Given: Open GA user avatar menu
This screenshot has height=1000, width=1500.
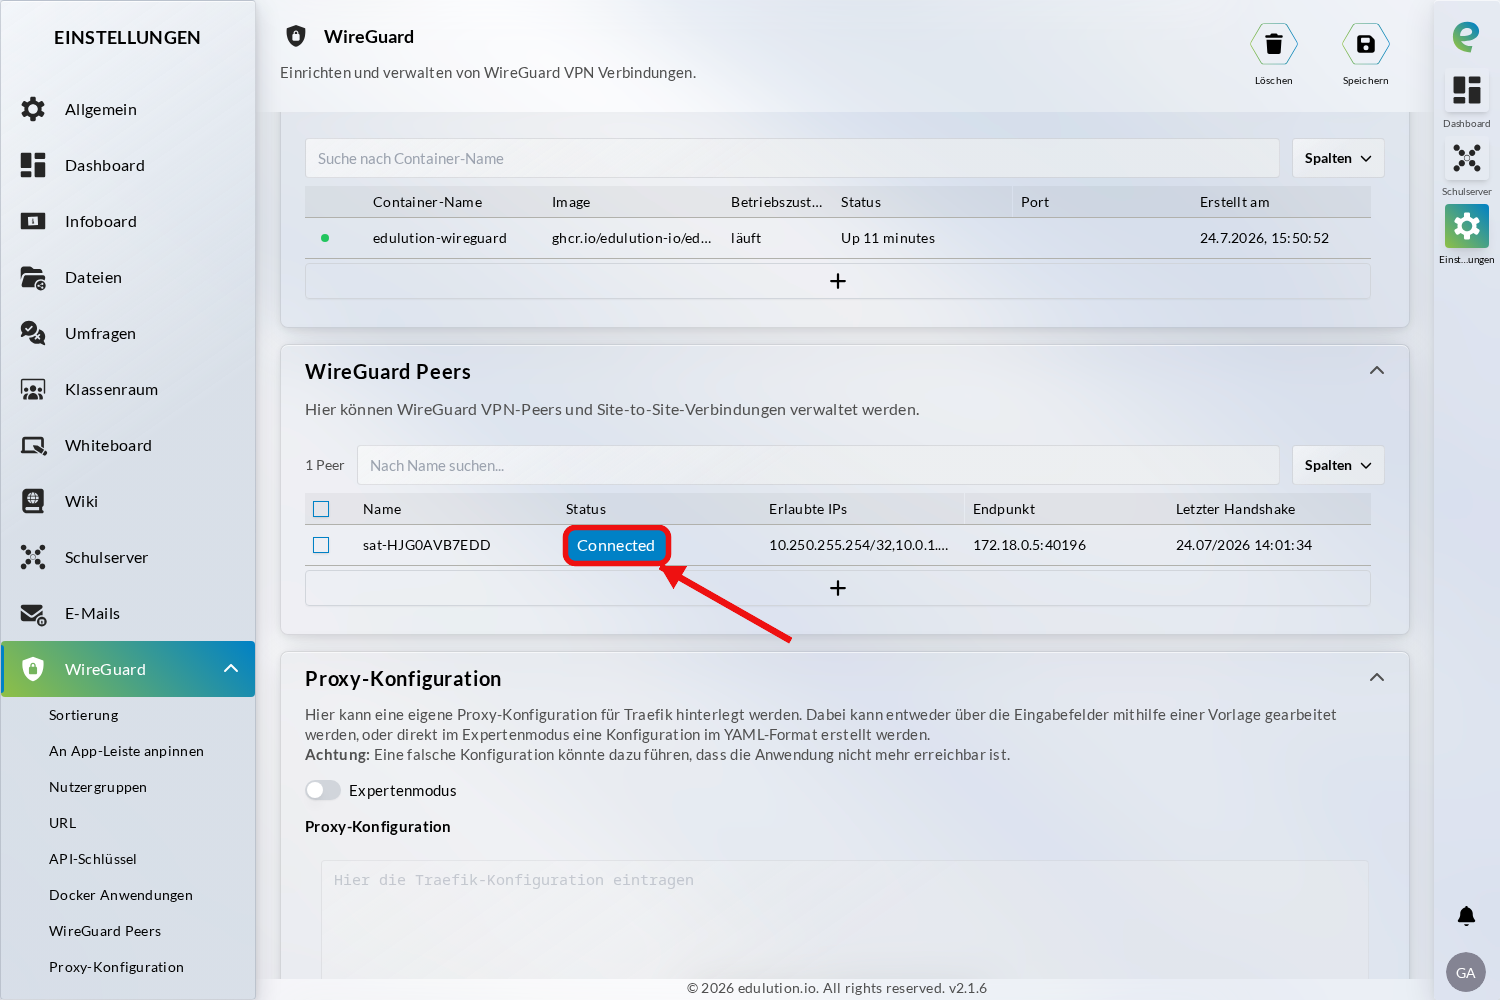Looking at the screenshot, I should coord(1466,972).
